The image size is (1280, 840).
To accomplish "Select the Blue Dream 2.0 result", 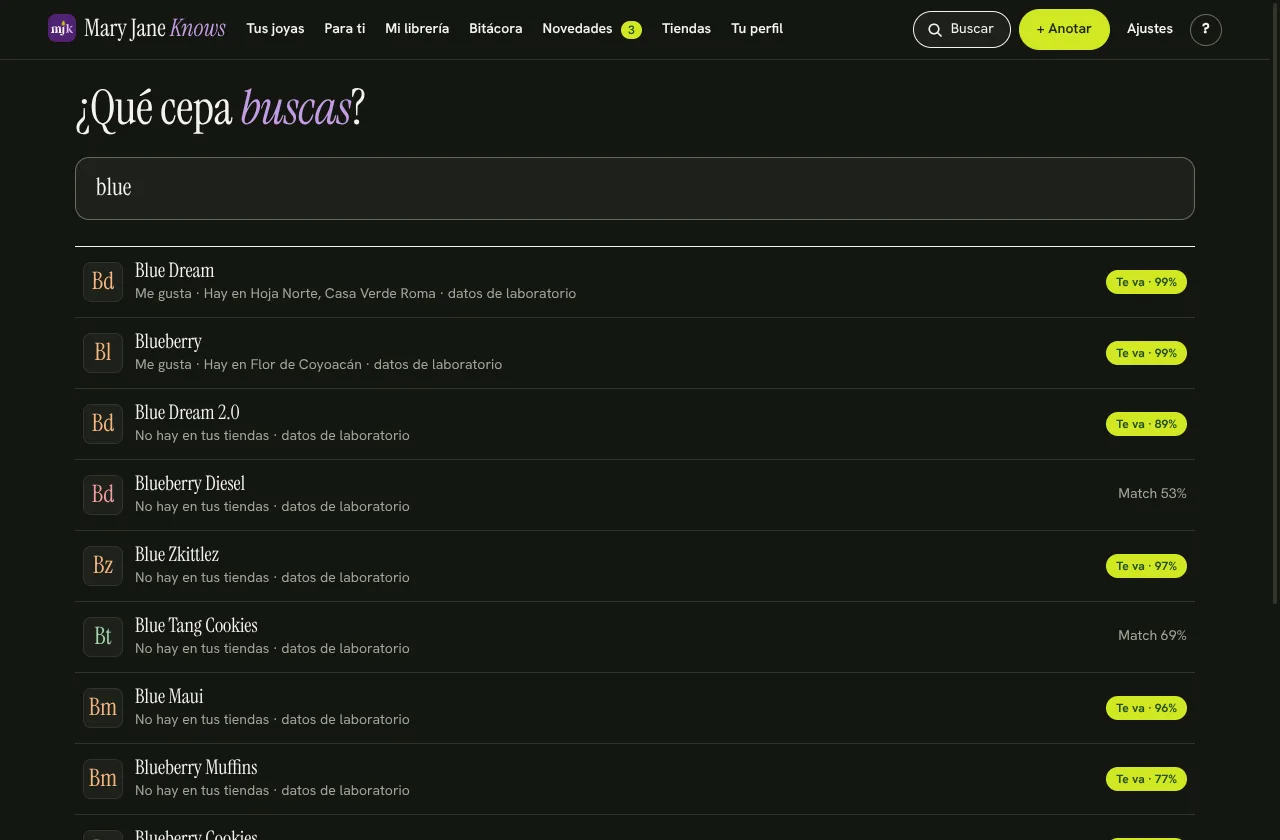I will [x=635, y=424].
